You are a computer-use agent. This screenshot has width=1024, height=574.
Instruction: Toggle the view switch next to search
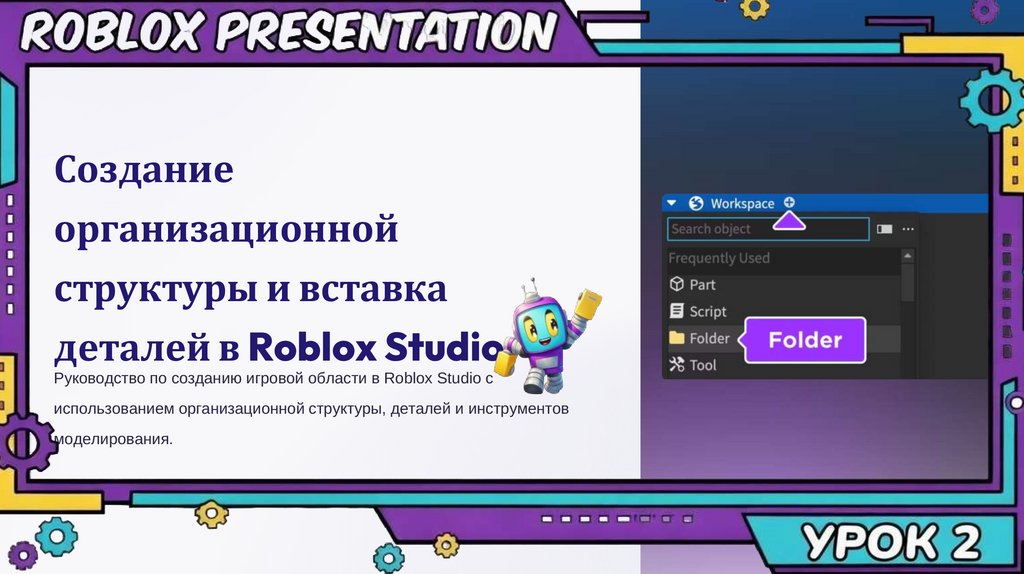[x=884, y=229]
